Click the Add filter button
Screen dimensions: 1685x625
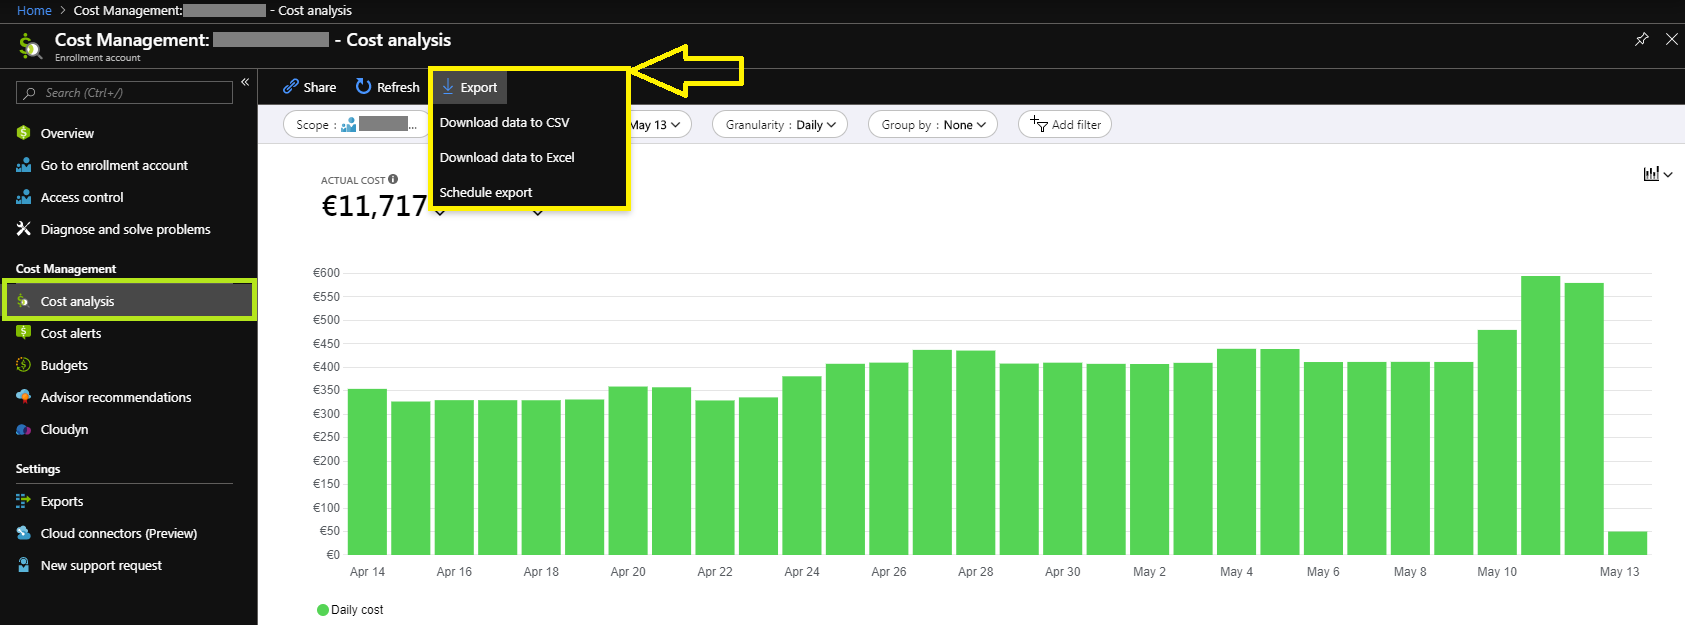pyautogui.click(x=1065, y=125)
